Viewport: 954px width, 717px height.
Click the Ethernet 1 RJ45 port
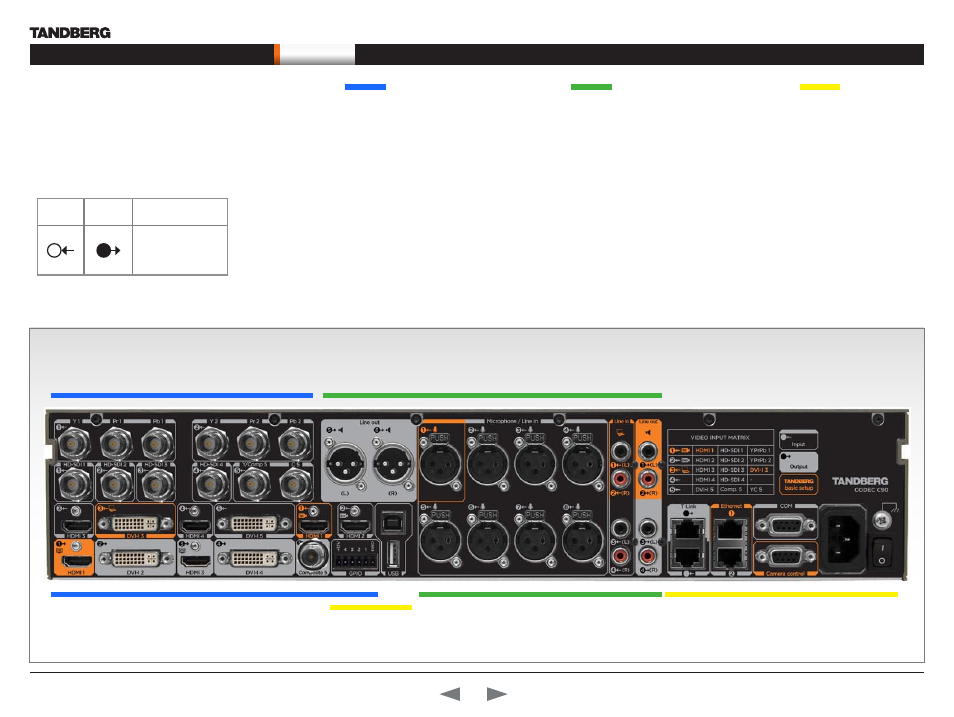pos(731,530)
